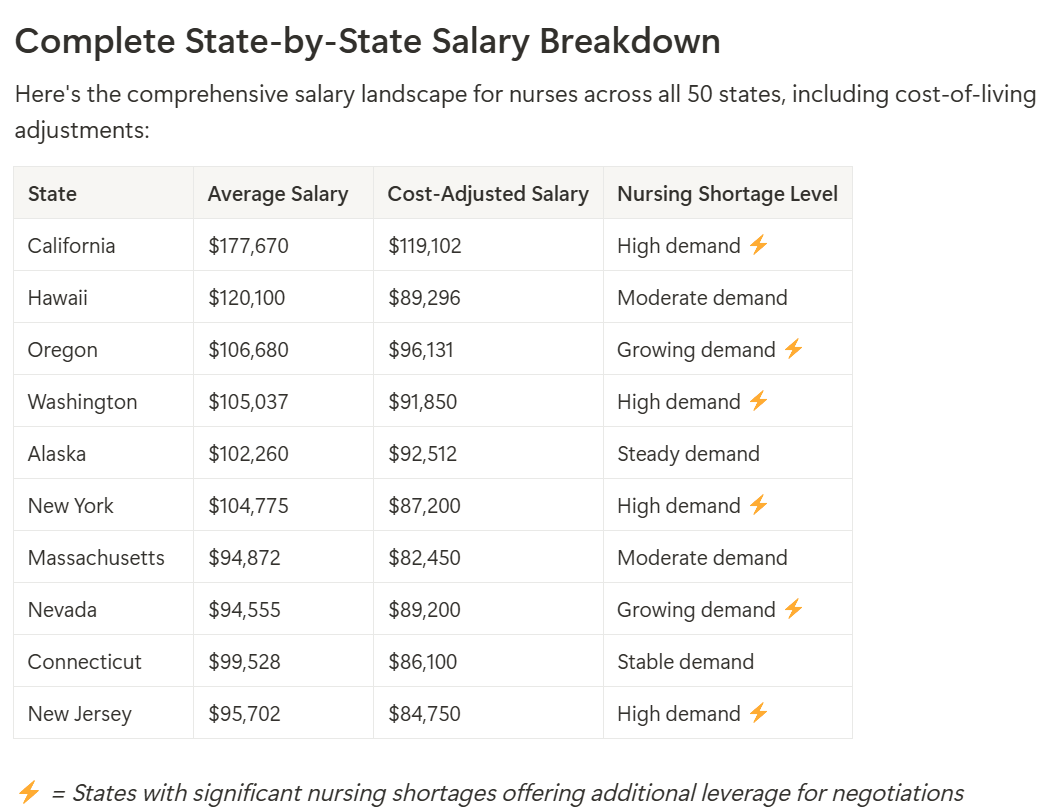Select the Massachusetts state cell
This screenshot has width=1055, height=809.
coord(96,558)
